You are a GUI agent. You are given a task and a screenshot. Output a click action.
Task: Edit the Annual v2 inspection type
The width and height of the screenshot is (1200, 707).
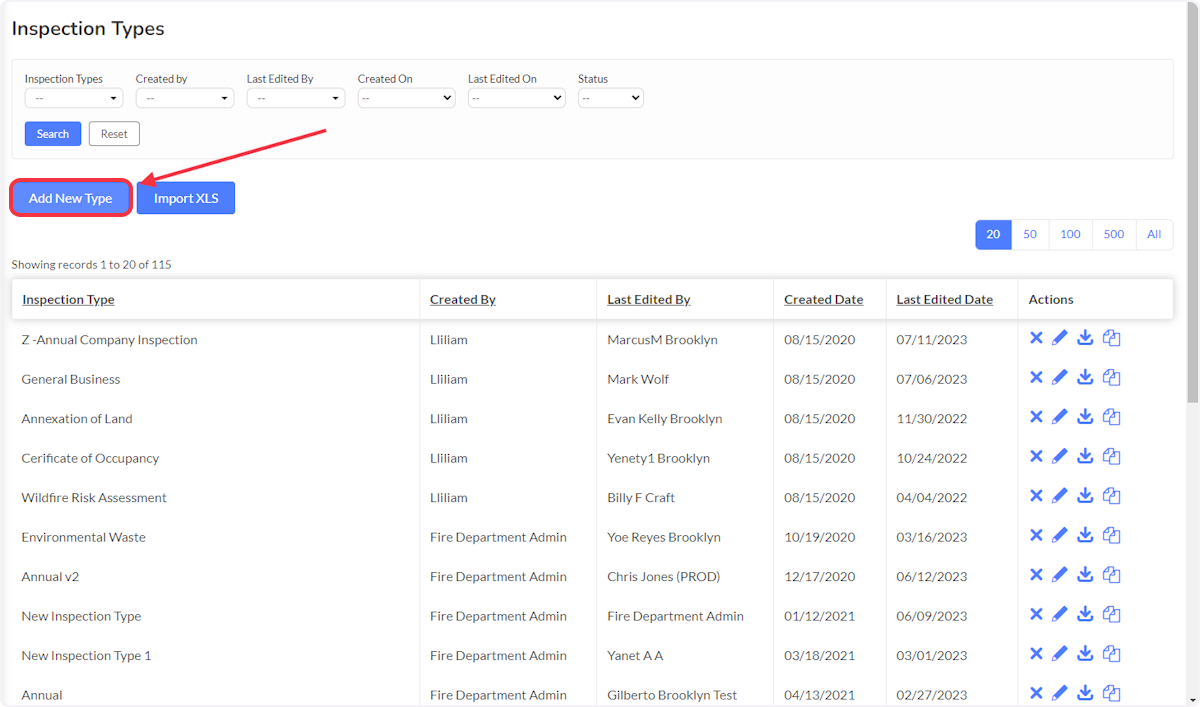tap(1060, 575)
